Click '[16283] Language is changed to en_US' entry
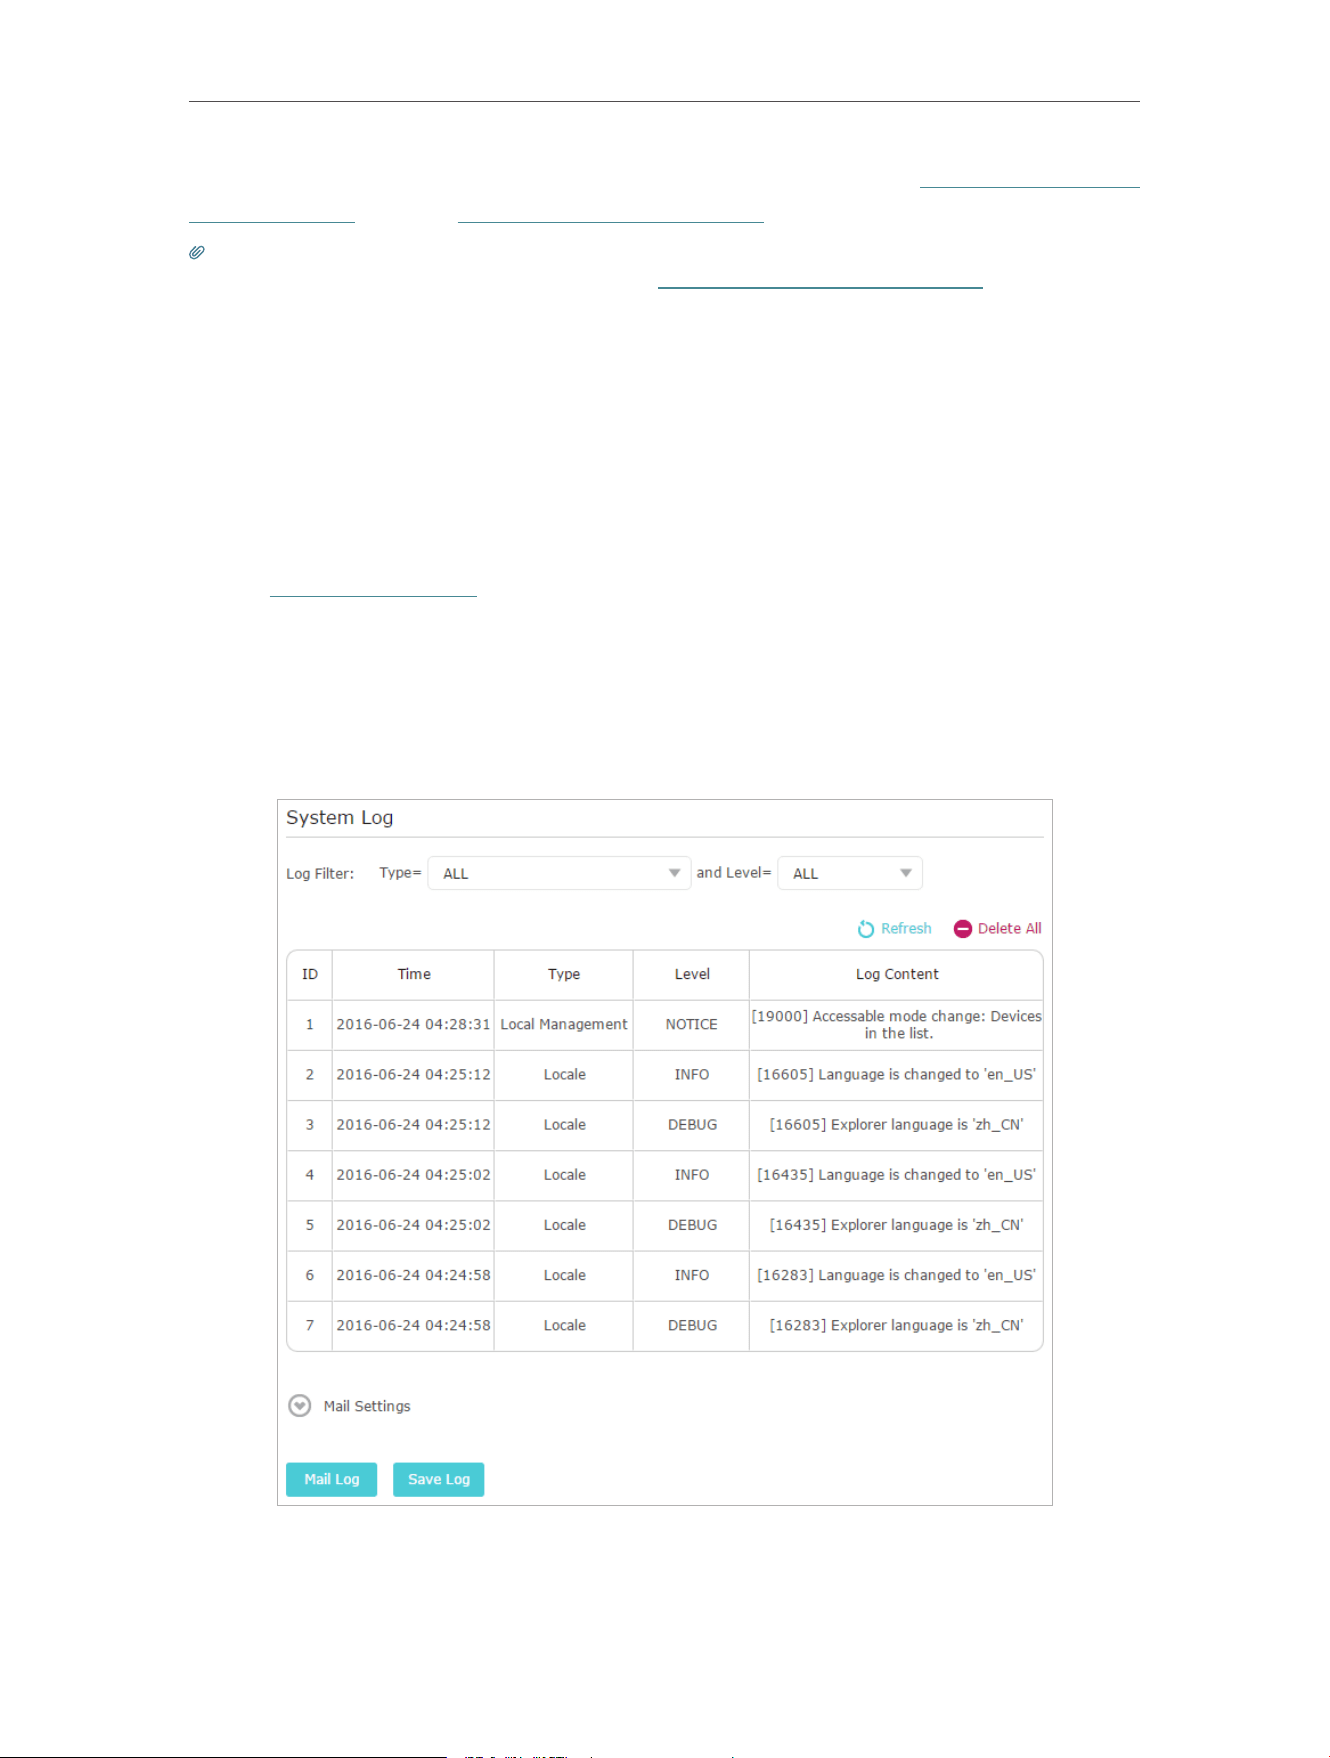Screen dimensions: 1330x1758 click(897, 1274)
